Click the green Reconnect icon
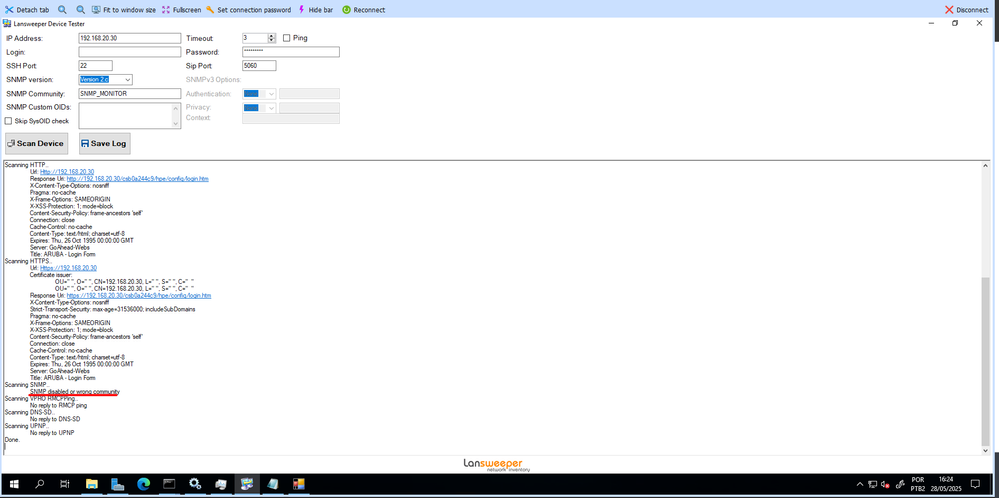 [346, 9]
